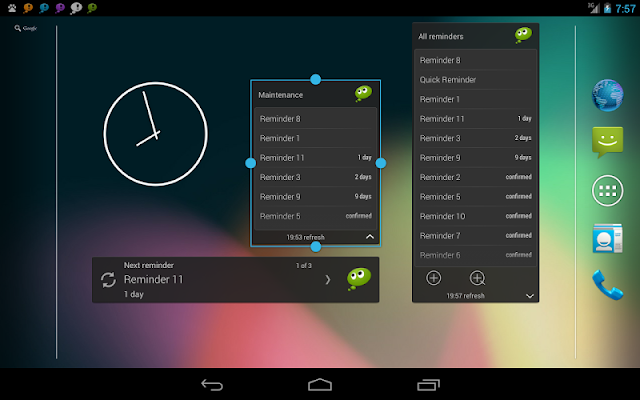Viewport: 640px width, 400px height.
Task: Tap the analog clock widget
Action: coord(156,134)
